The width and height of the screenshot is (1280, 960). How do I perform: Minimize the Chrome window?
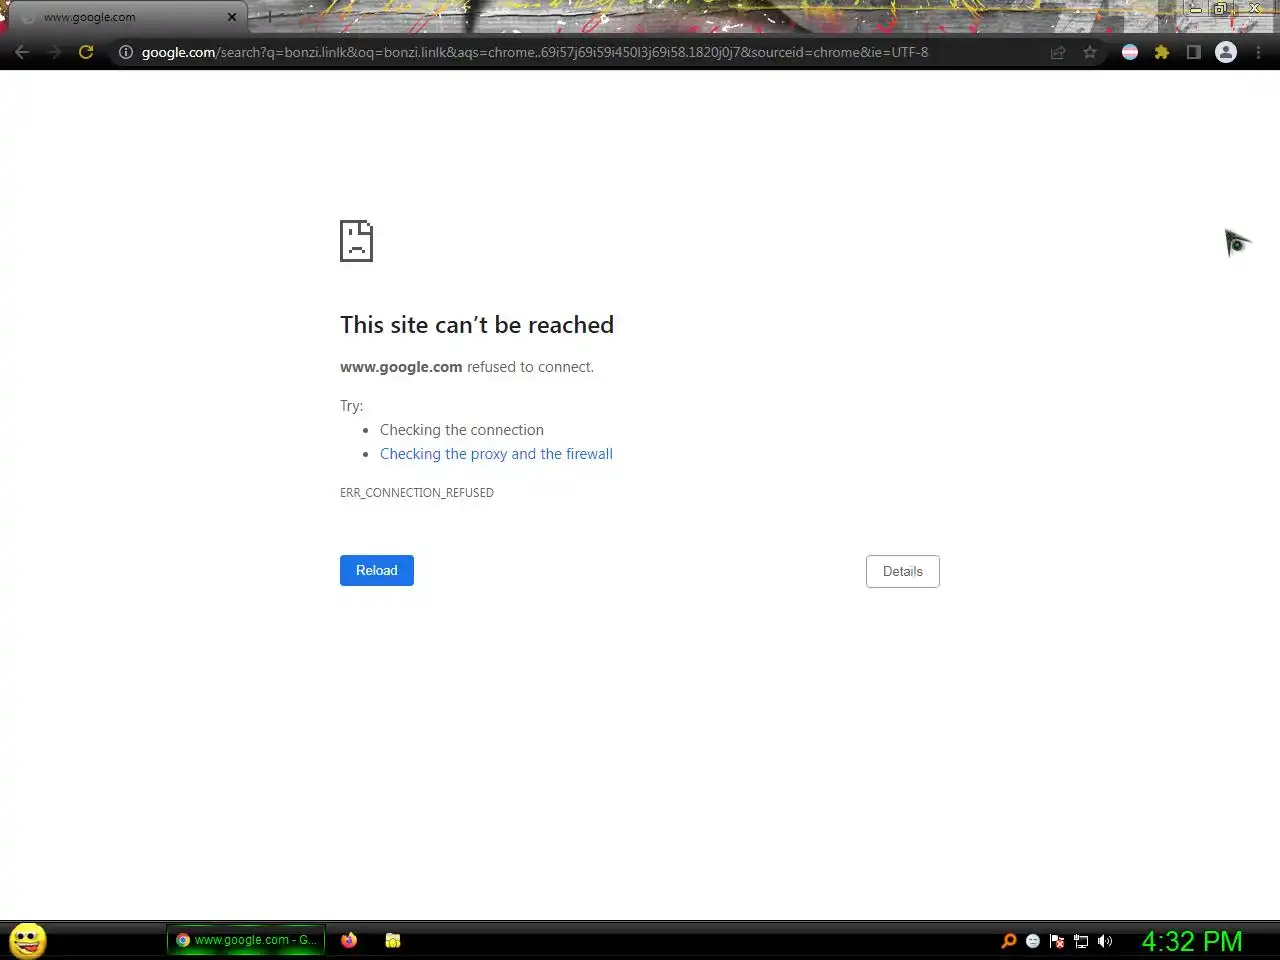(x=1195, y=8)
